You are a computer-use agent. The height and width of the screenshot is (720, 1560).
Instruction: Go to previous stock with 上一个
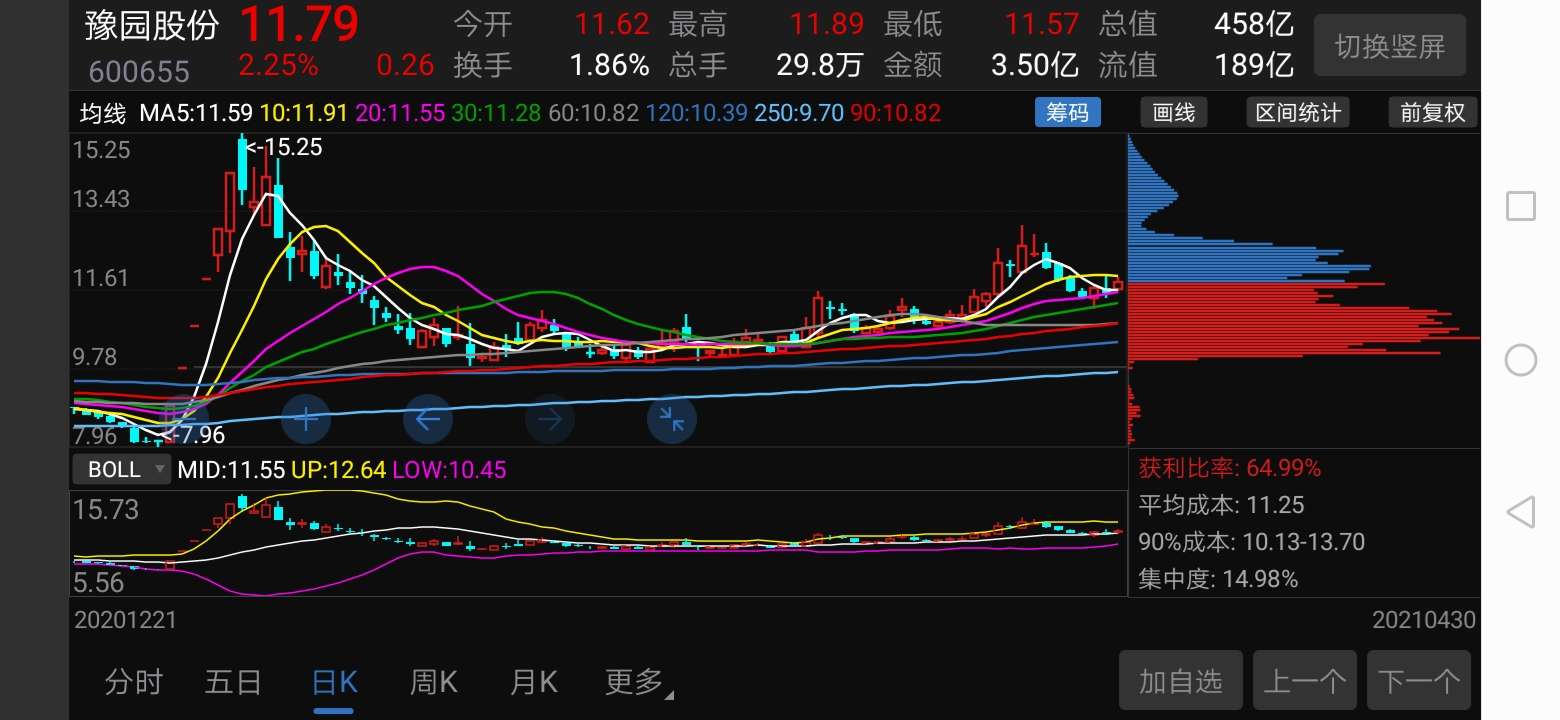(1305, 682)
